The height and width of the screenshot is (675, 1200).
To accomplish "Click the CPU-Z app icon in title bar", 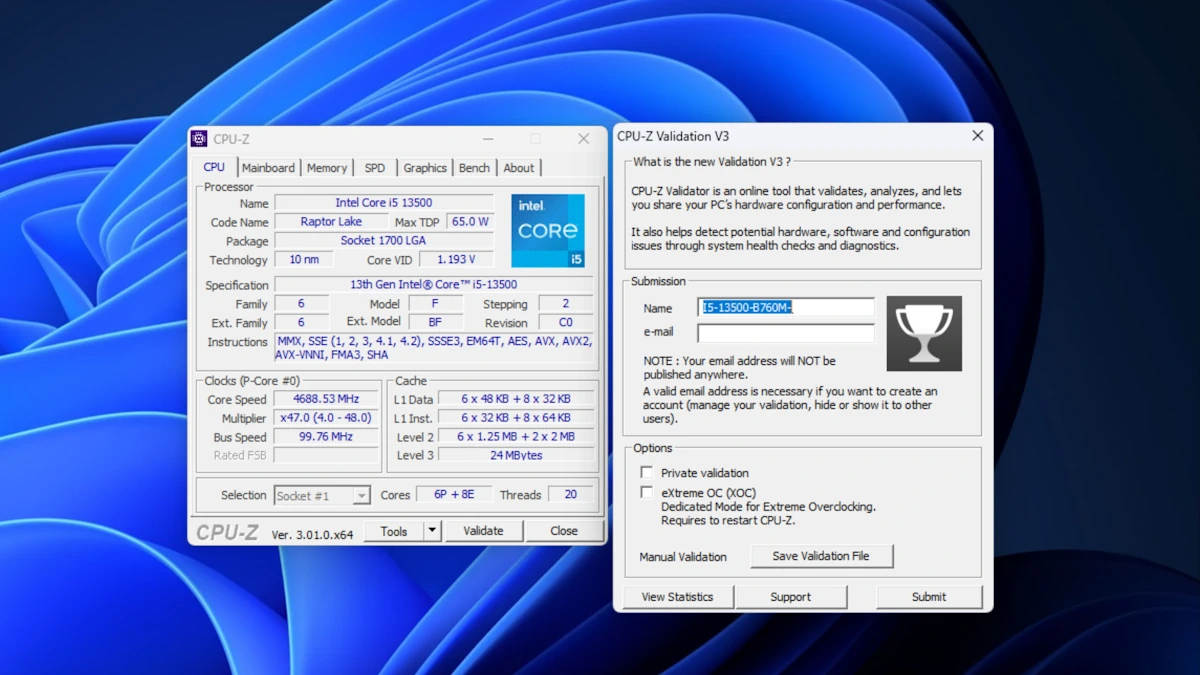I will point(199,139).
